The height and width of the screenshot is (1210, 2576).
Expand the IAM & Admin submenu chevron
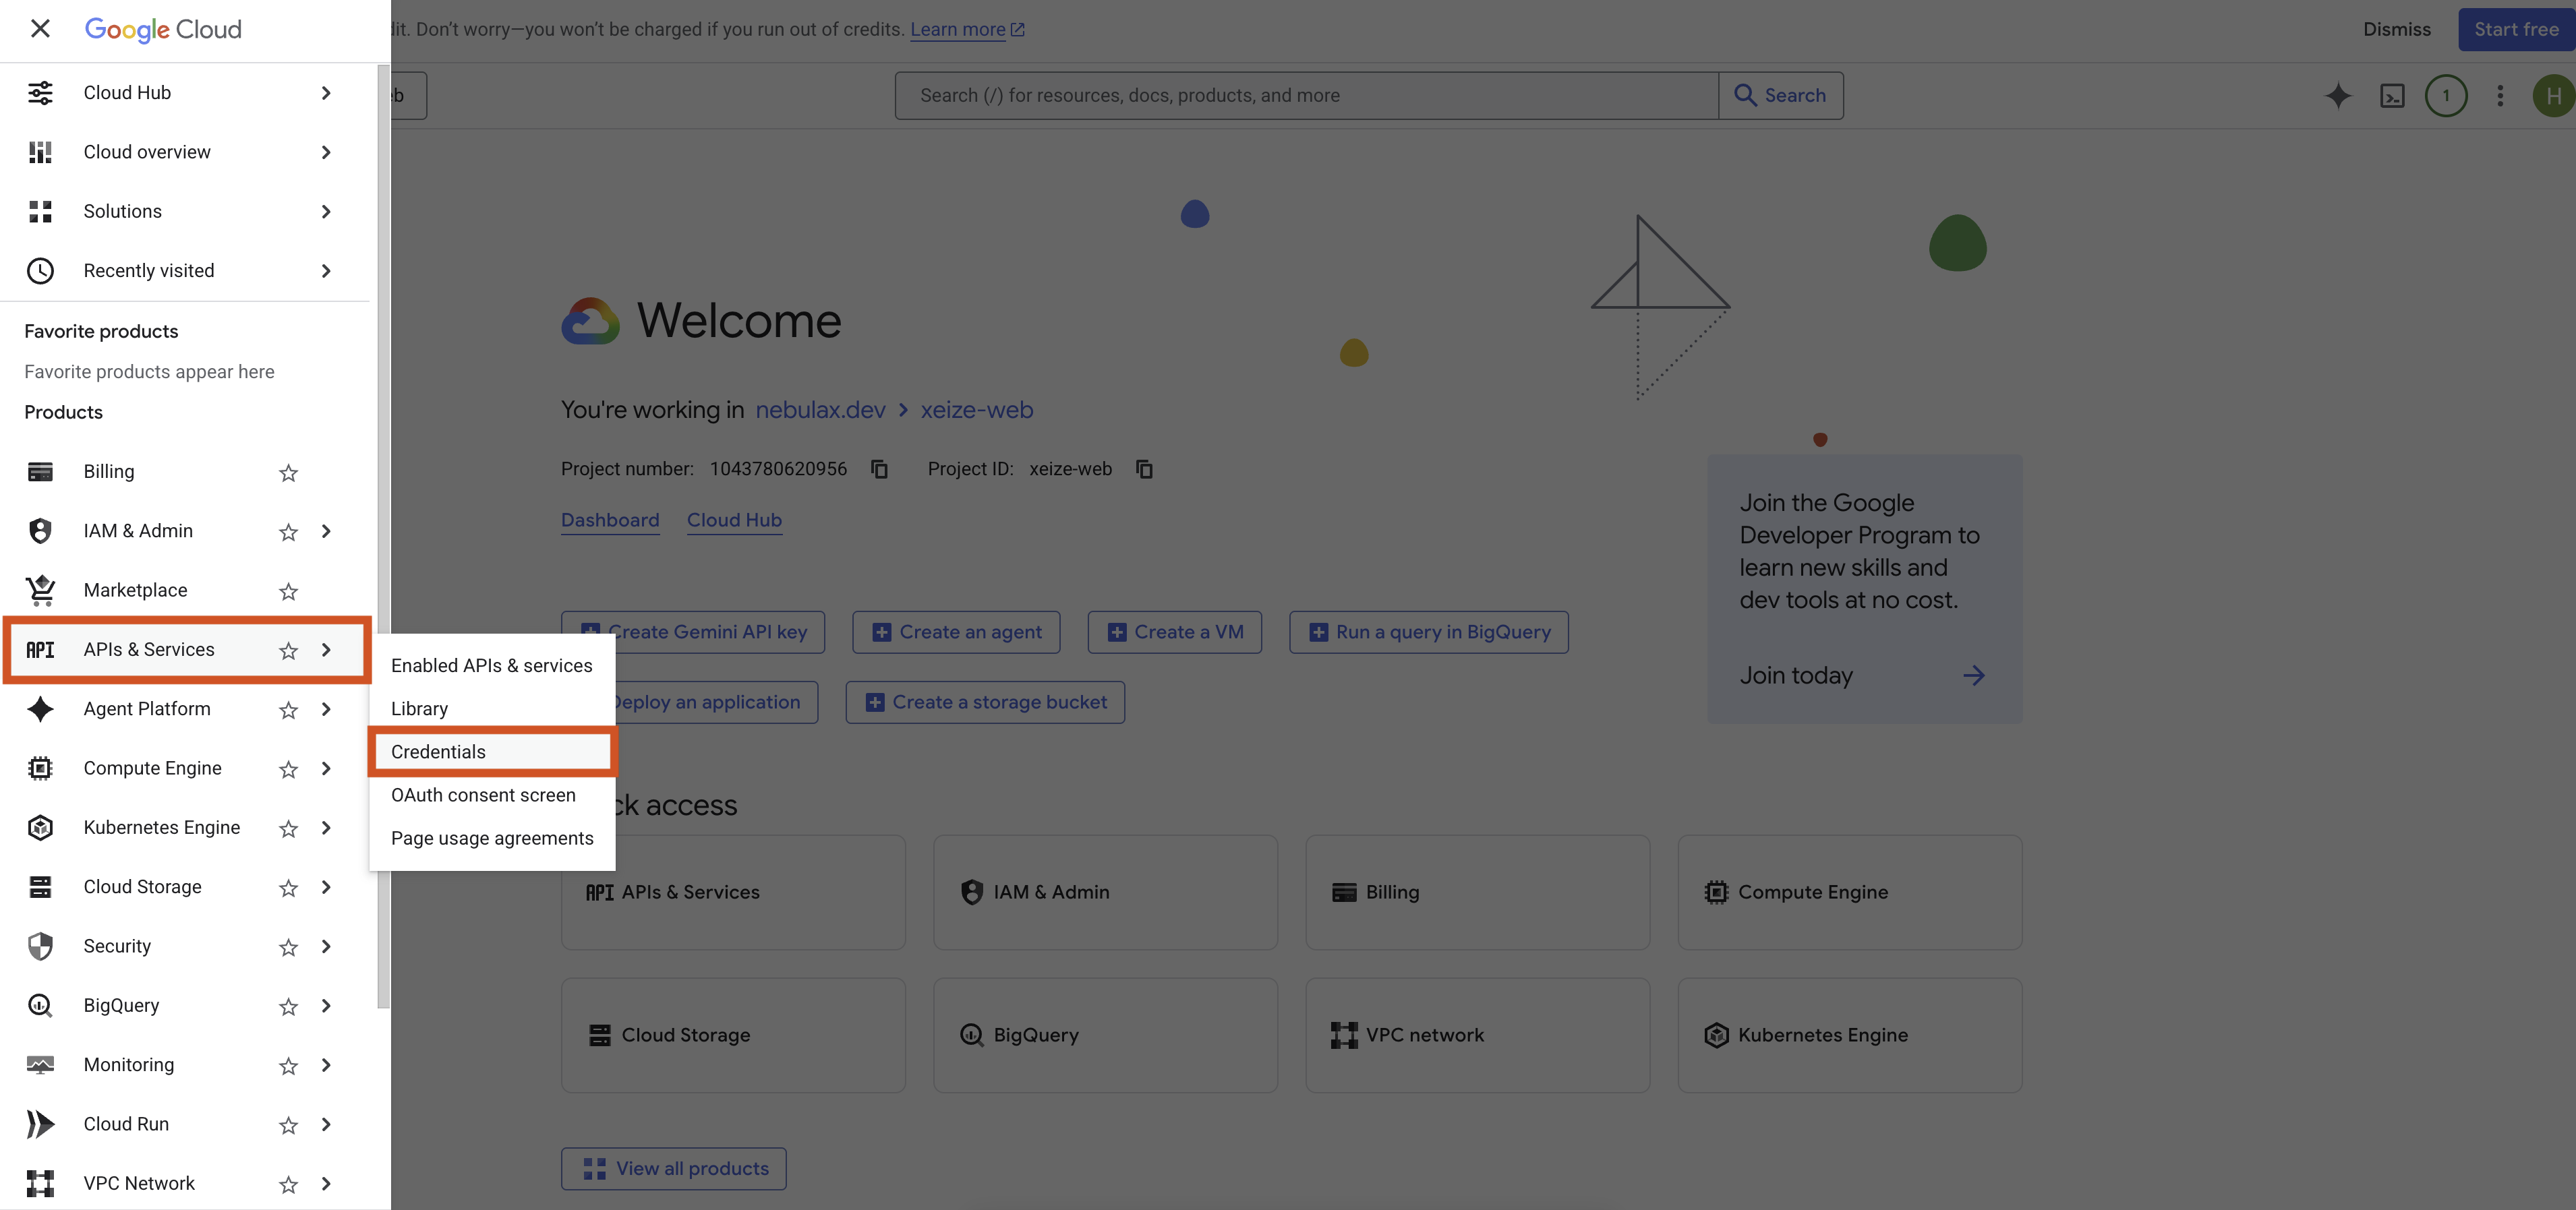click(x=326, y=531)
